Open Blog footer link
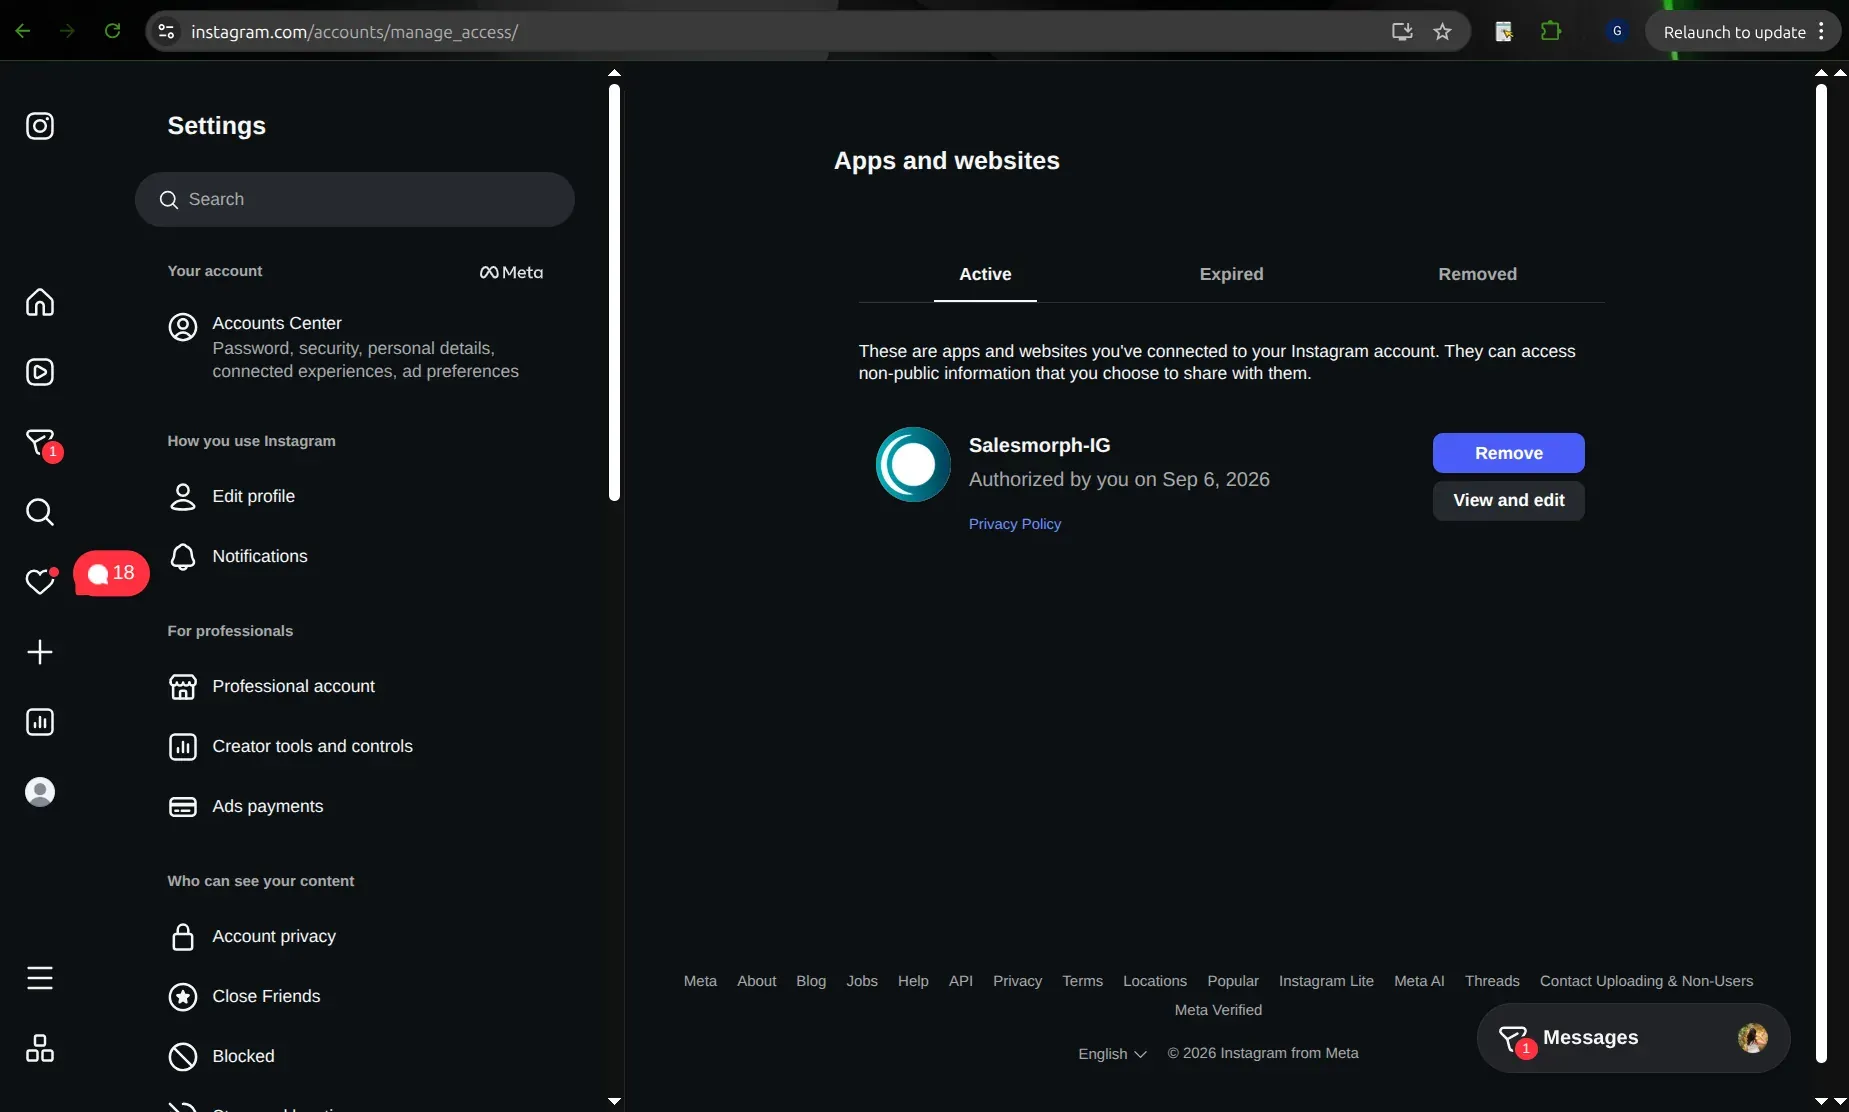The image size is (1849, 1112). (811, 981)
